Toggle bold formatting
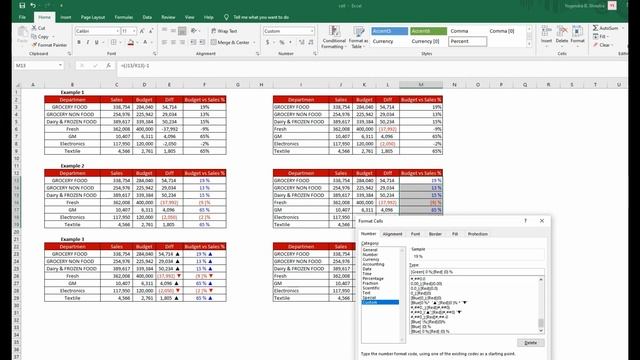This screenshot has height=360, width=640. coord(79,42)
